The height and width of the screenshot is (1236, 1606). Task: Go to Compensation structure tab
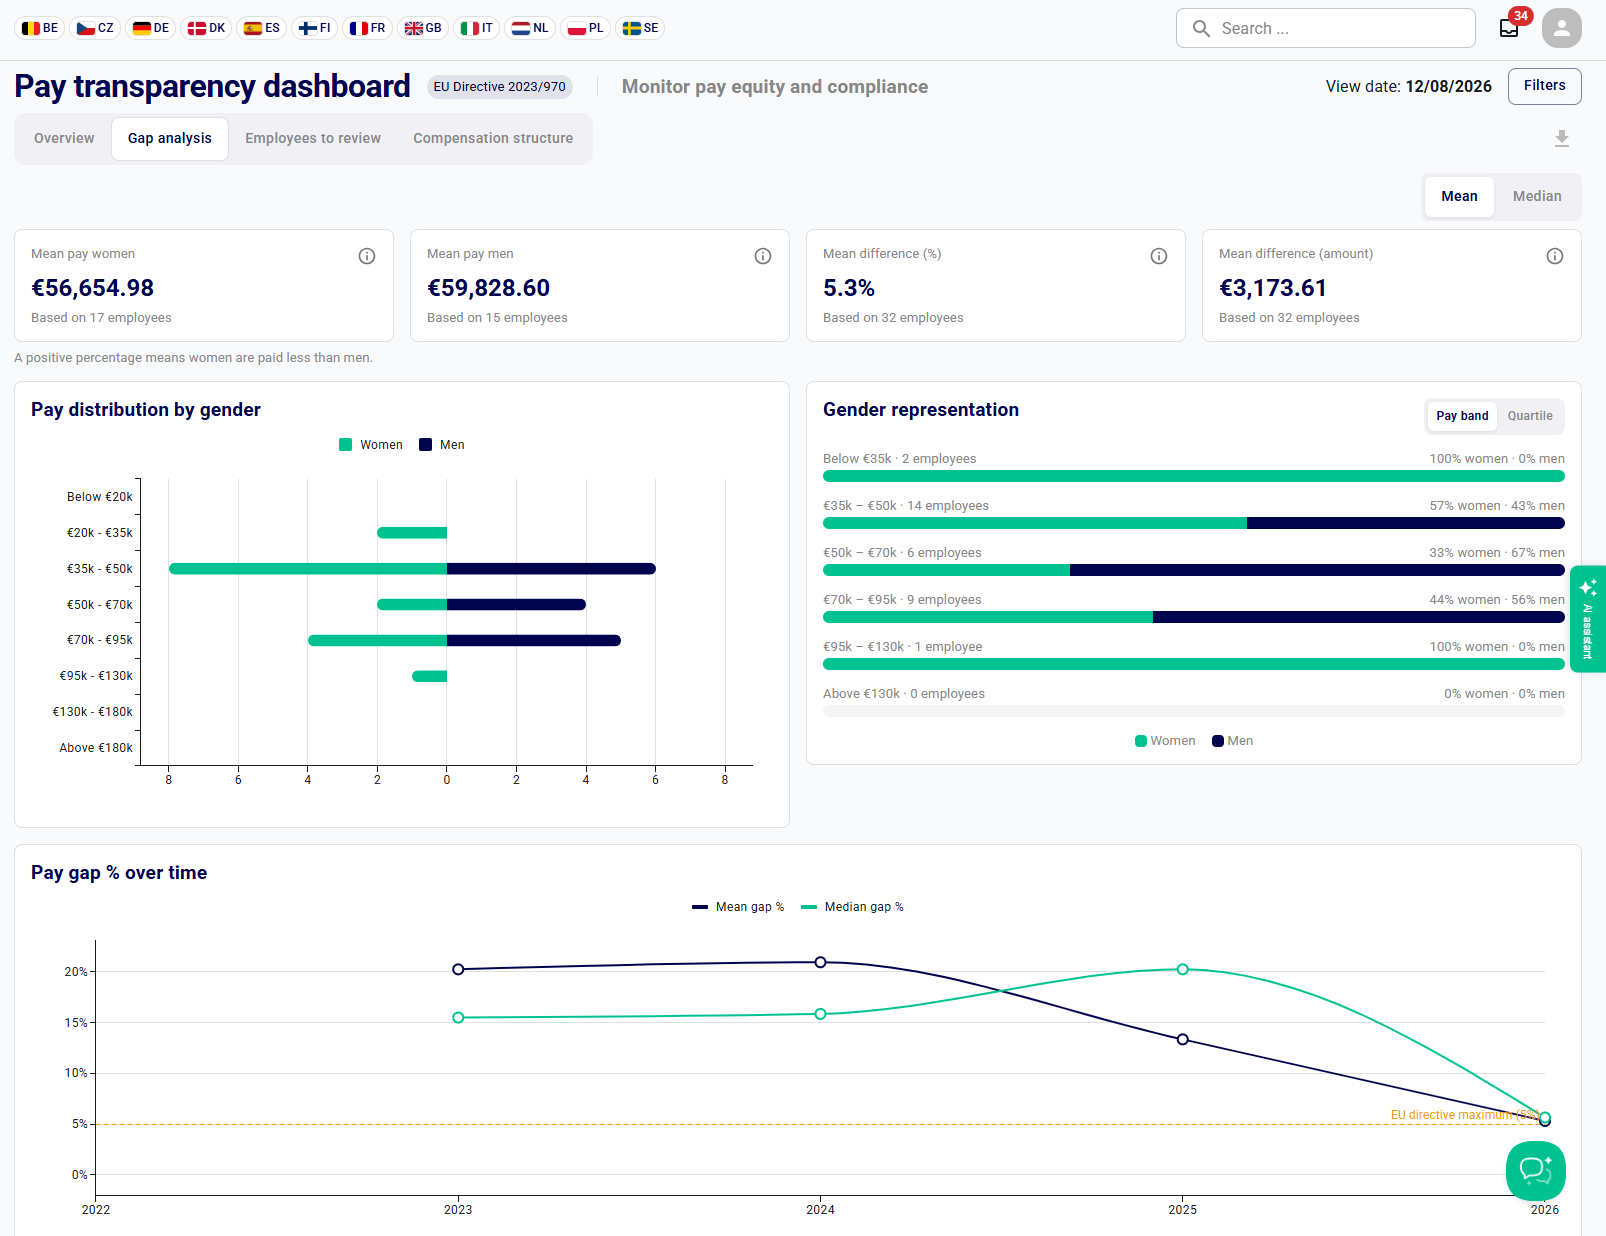[493, 139]
